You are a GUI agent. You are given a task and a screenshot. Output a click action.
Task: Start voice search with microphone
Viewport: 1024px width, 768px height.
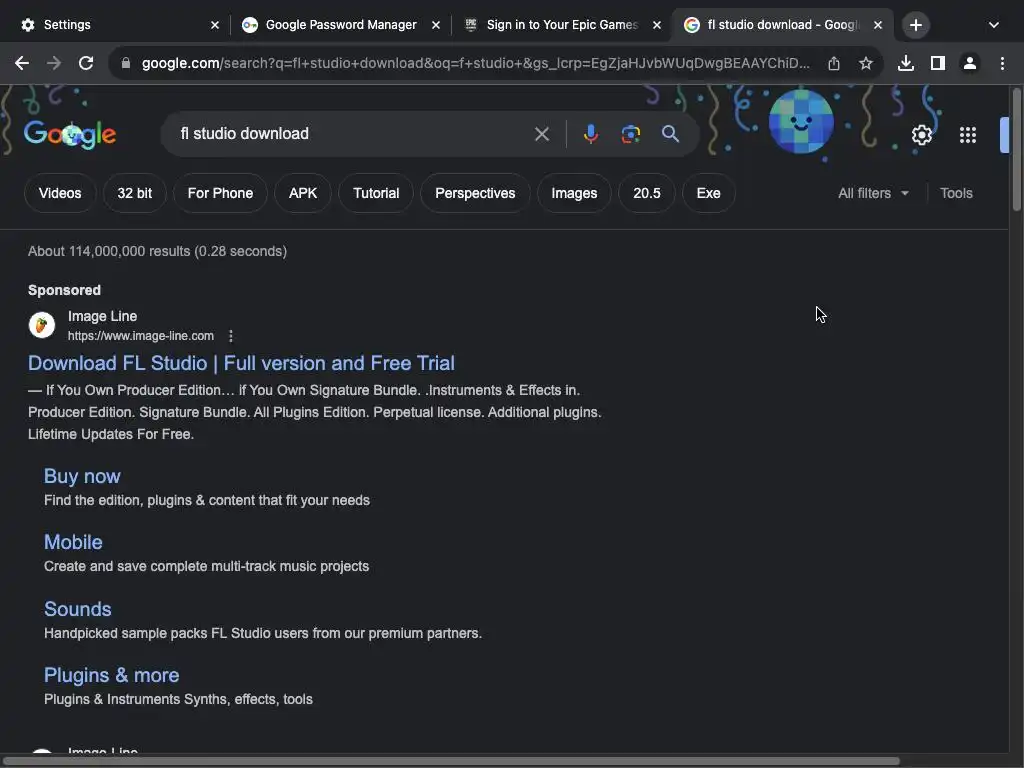pyautogui.click(x=590, y=134)
